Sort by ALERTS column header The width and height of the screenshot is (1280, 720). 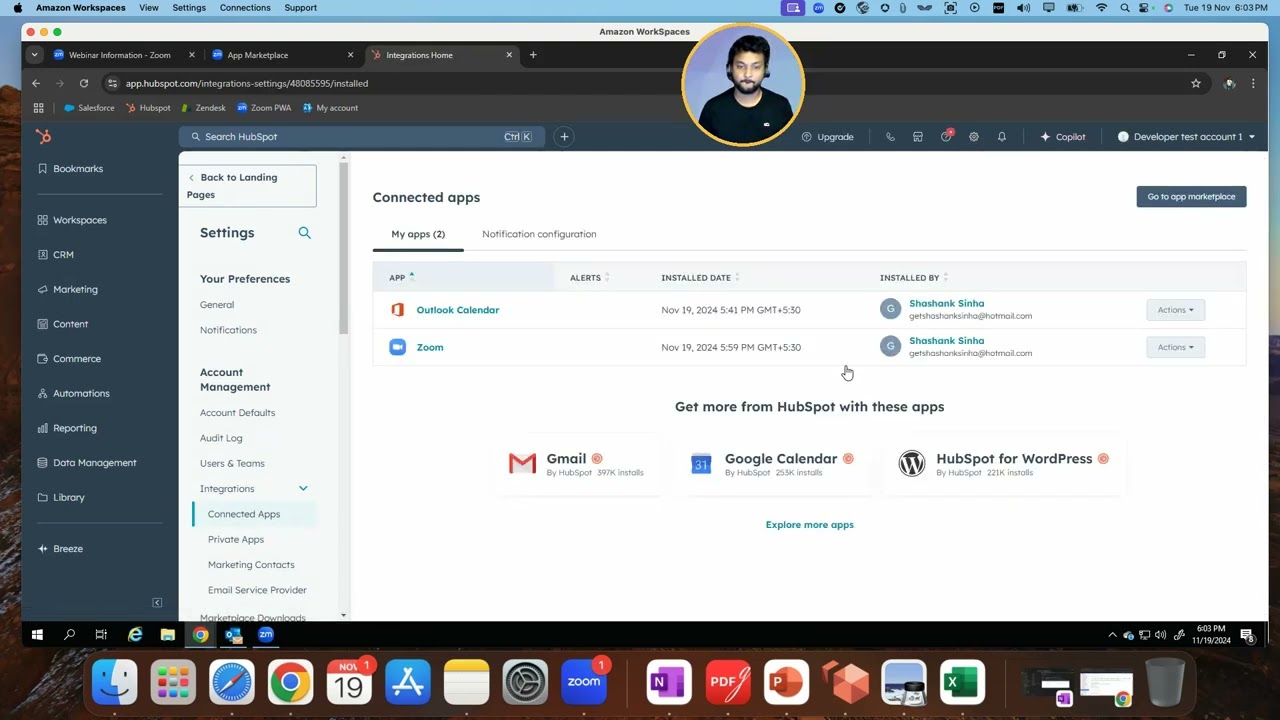589,278
